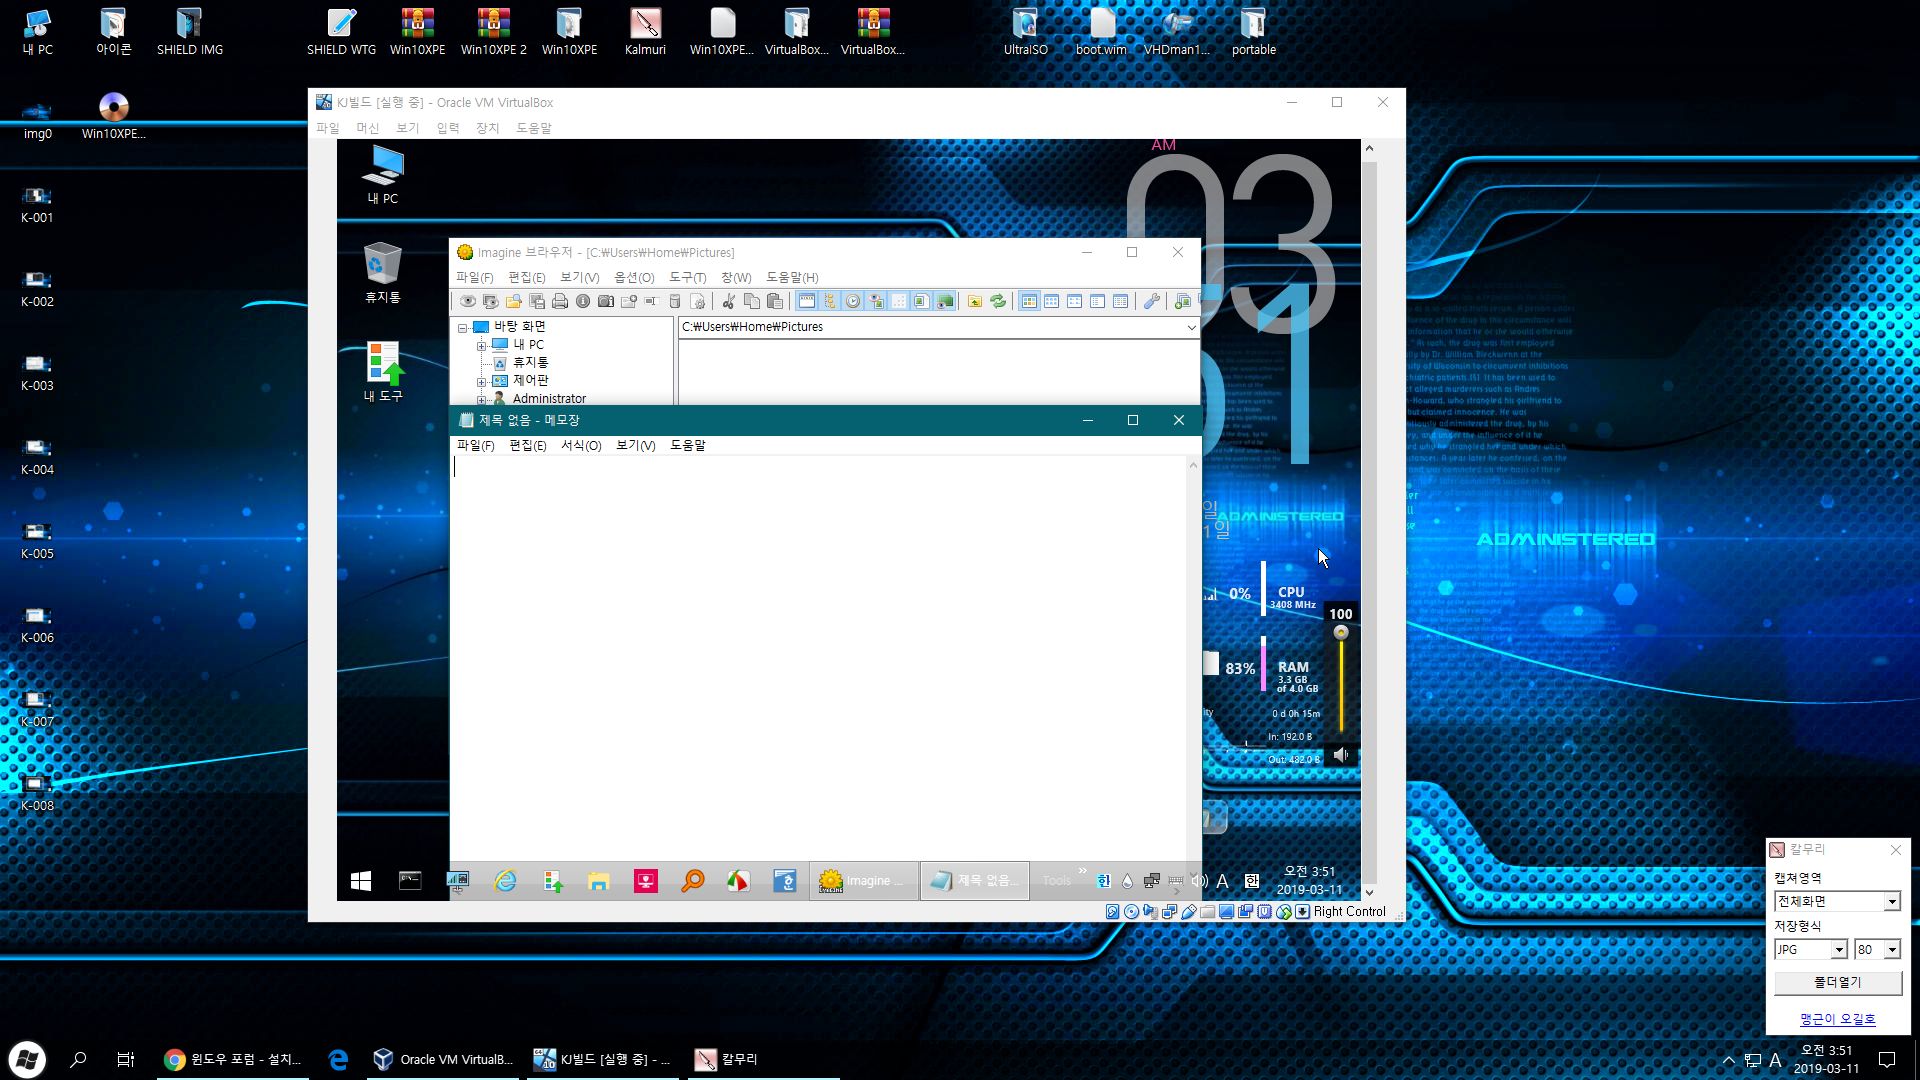Click the round info icon in Imagine toolbar
The image size is (1920, 1080).
tap(583, 301)
